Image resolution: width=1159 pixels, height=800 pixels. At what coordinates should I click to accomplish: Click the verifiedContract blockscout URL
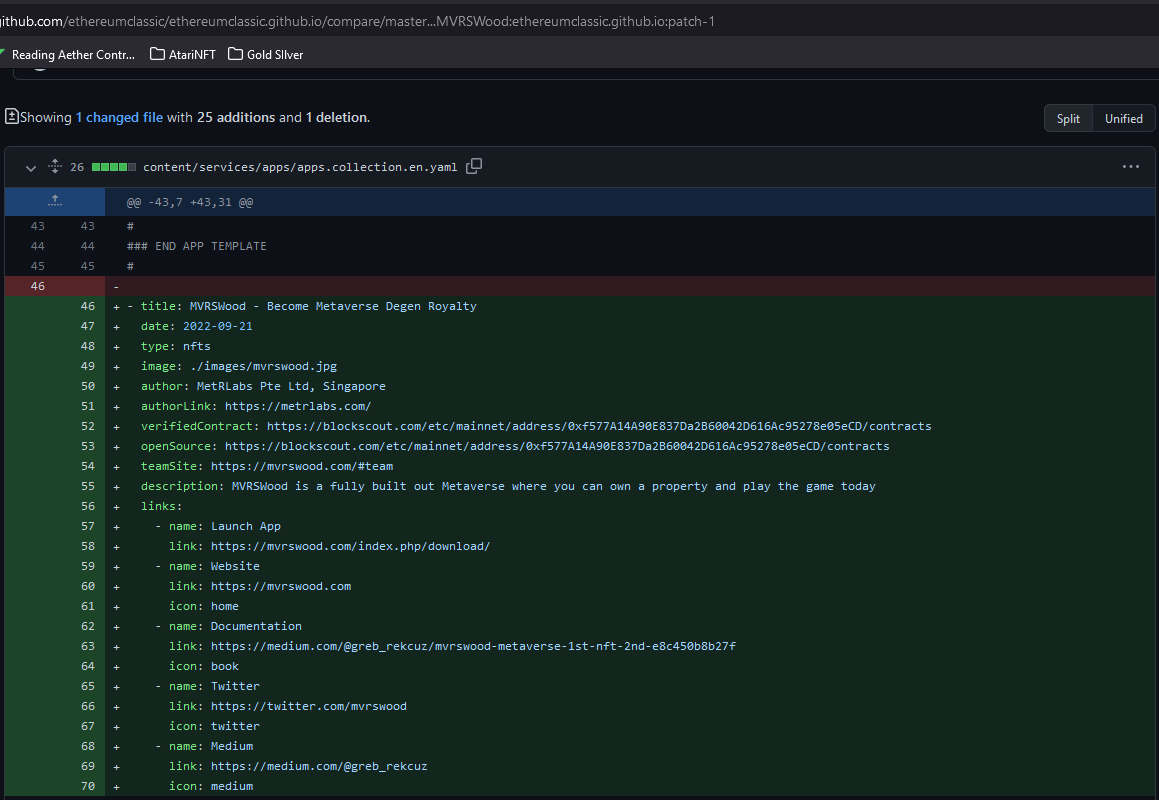tap(599, 426)
